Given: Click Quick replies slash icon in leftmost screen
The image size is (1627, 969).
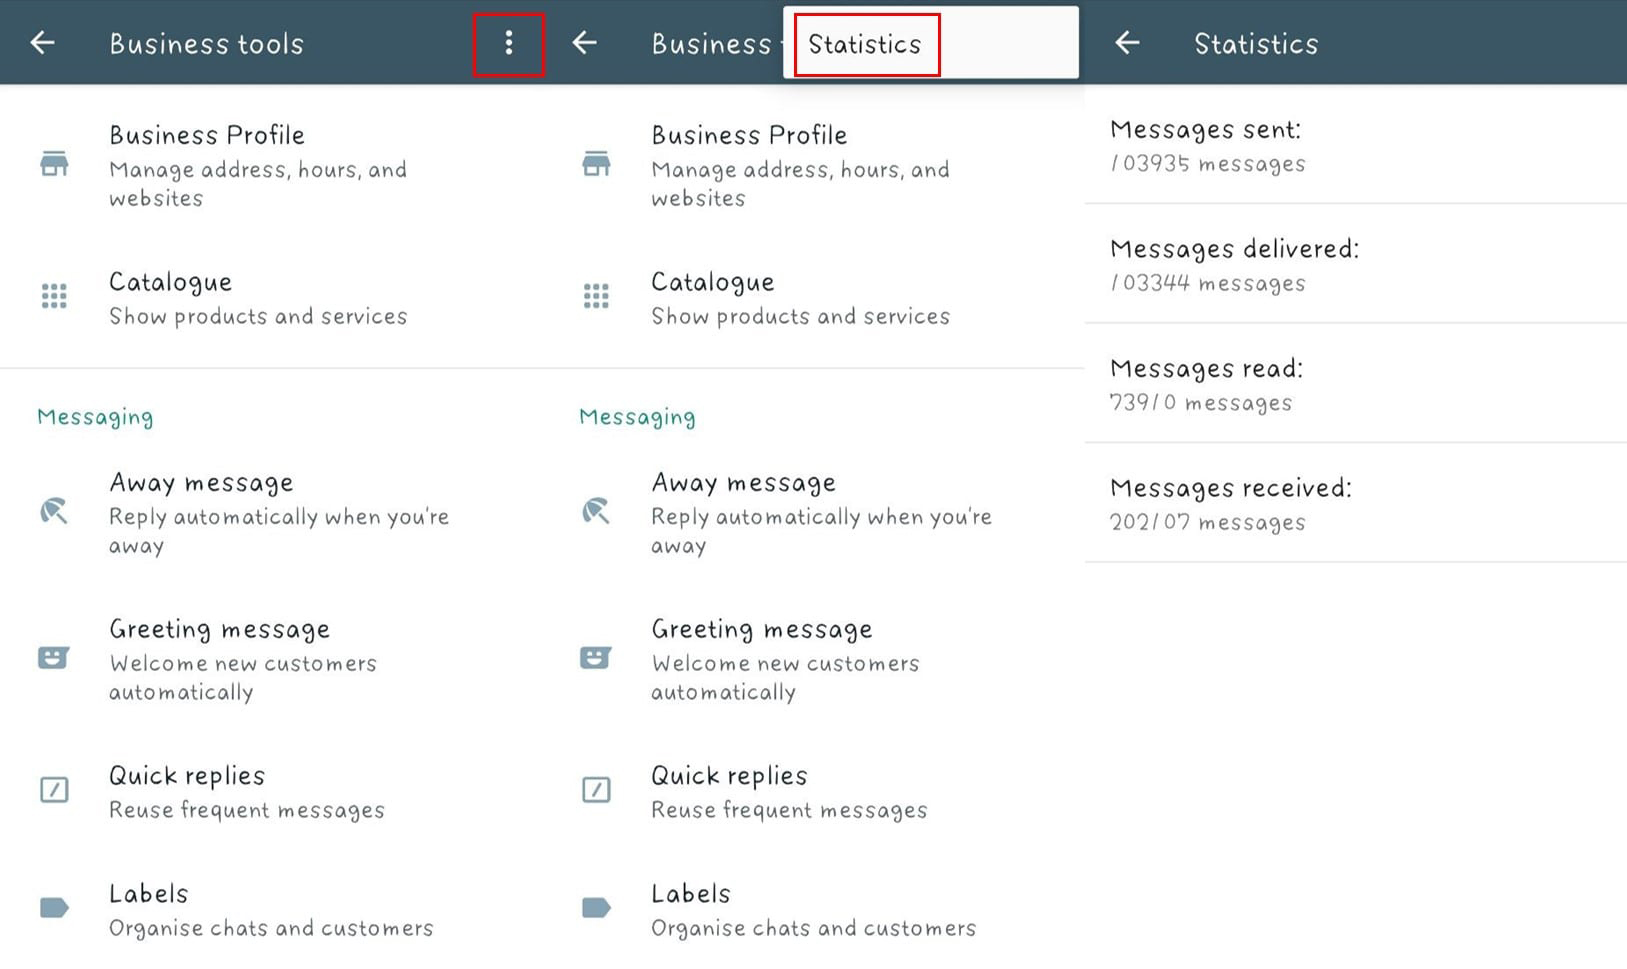Looking at the screenshot, I should click(54, 790).
